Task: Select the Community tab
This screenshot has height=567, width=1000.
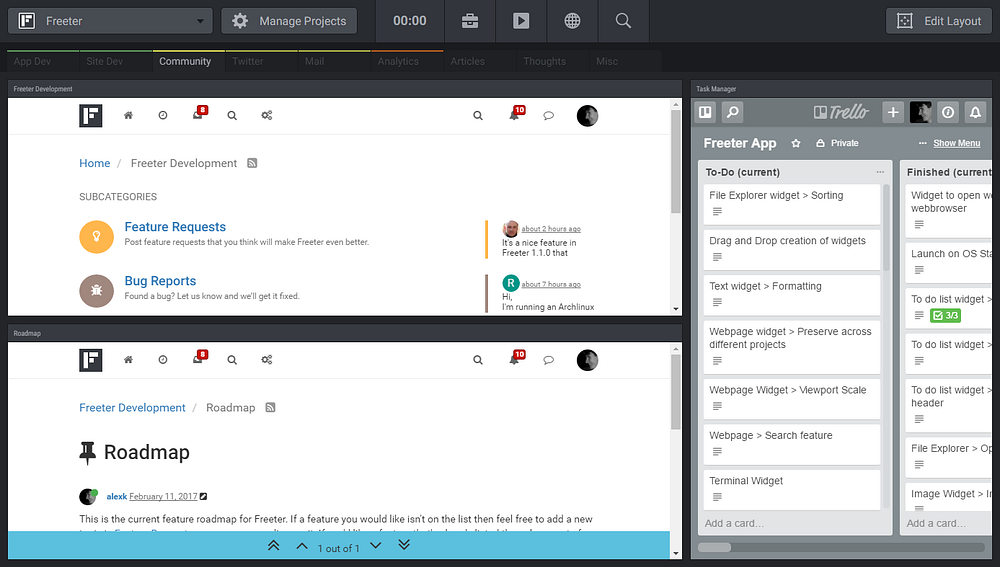Action: [x=188, y=61]
